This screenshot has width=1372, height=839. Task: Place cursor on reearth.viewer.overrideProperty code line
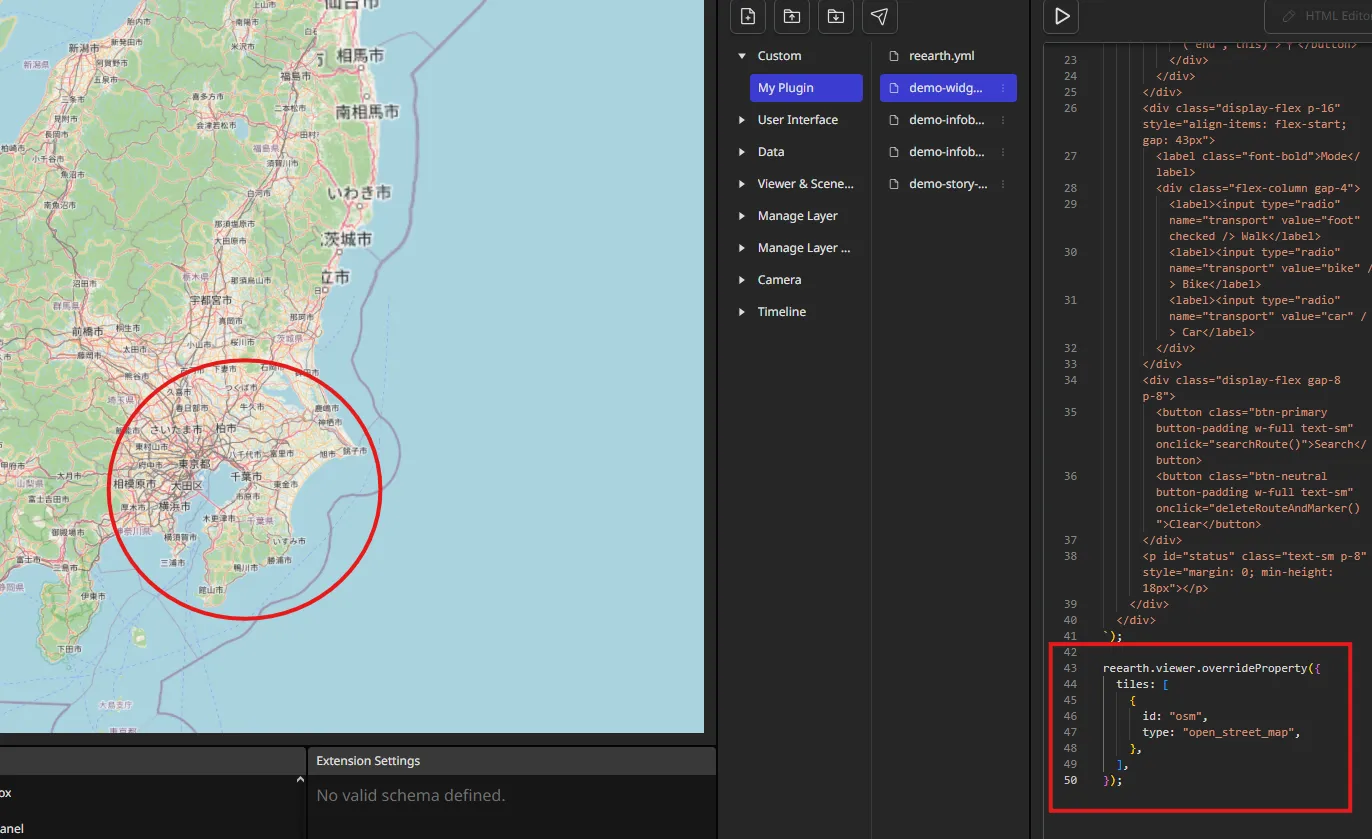tap(1212, 668)
